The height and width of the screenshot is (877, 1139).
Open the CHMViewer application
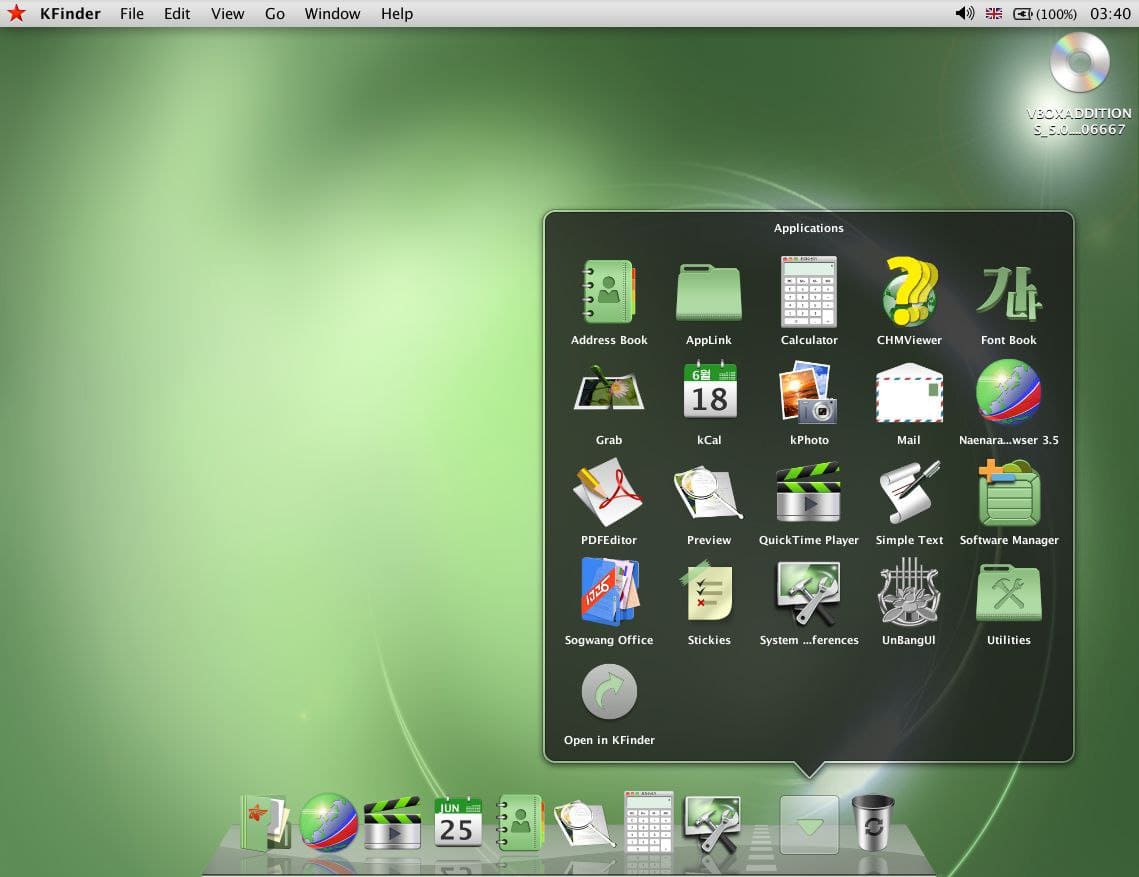(909, 292)
